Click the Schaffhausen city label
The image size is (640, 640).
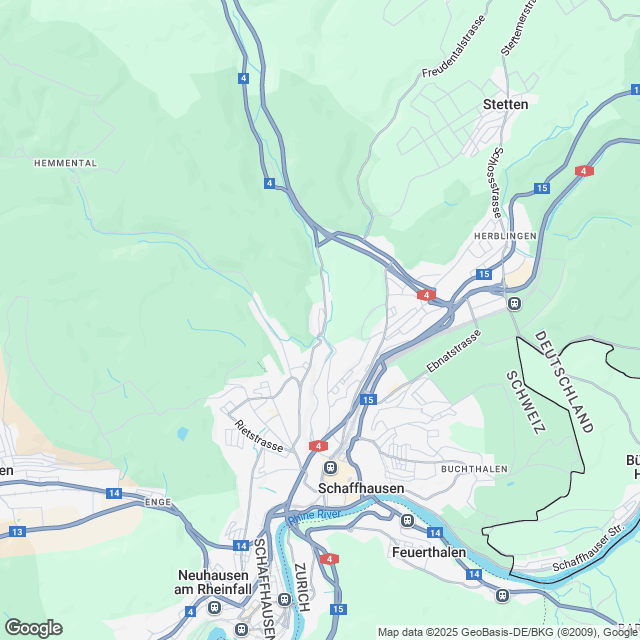[361, 489]
